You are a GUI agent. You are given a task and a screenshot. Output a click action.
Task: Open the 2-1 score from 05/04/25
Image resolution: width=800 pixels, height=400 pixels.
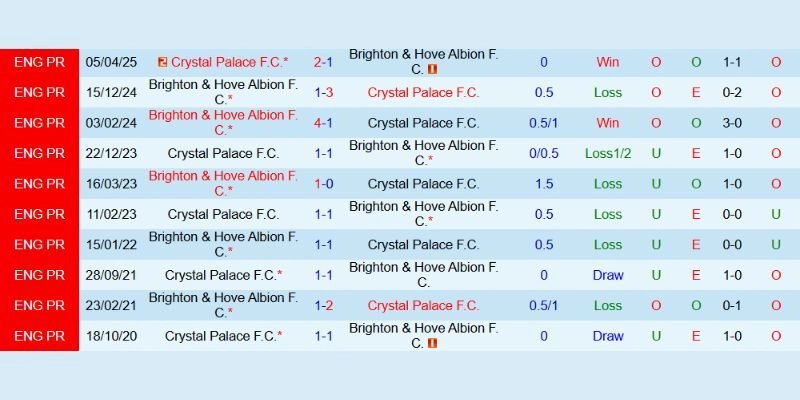(x=324, y=62)
